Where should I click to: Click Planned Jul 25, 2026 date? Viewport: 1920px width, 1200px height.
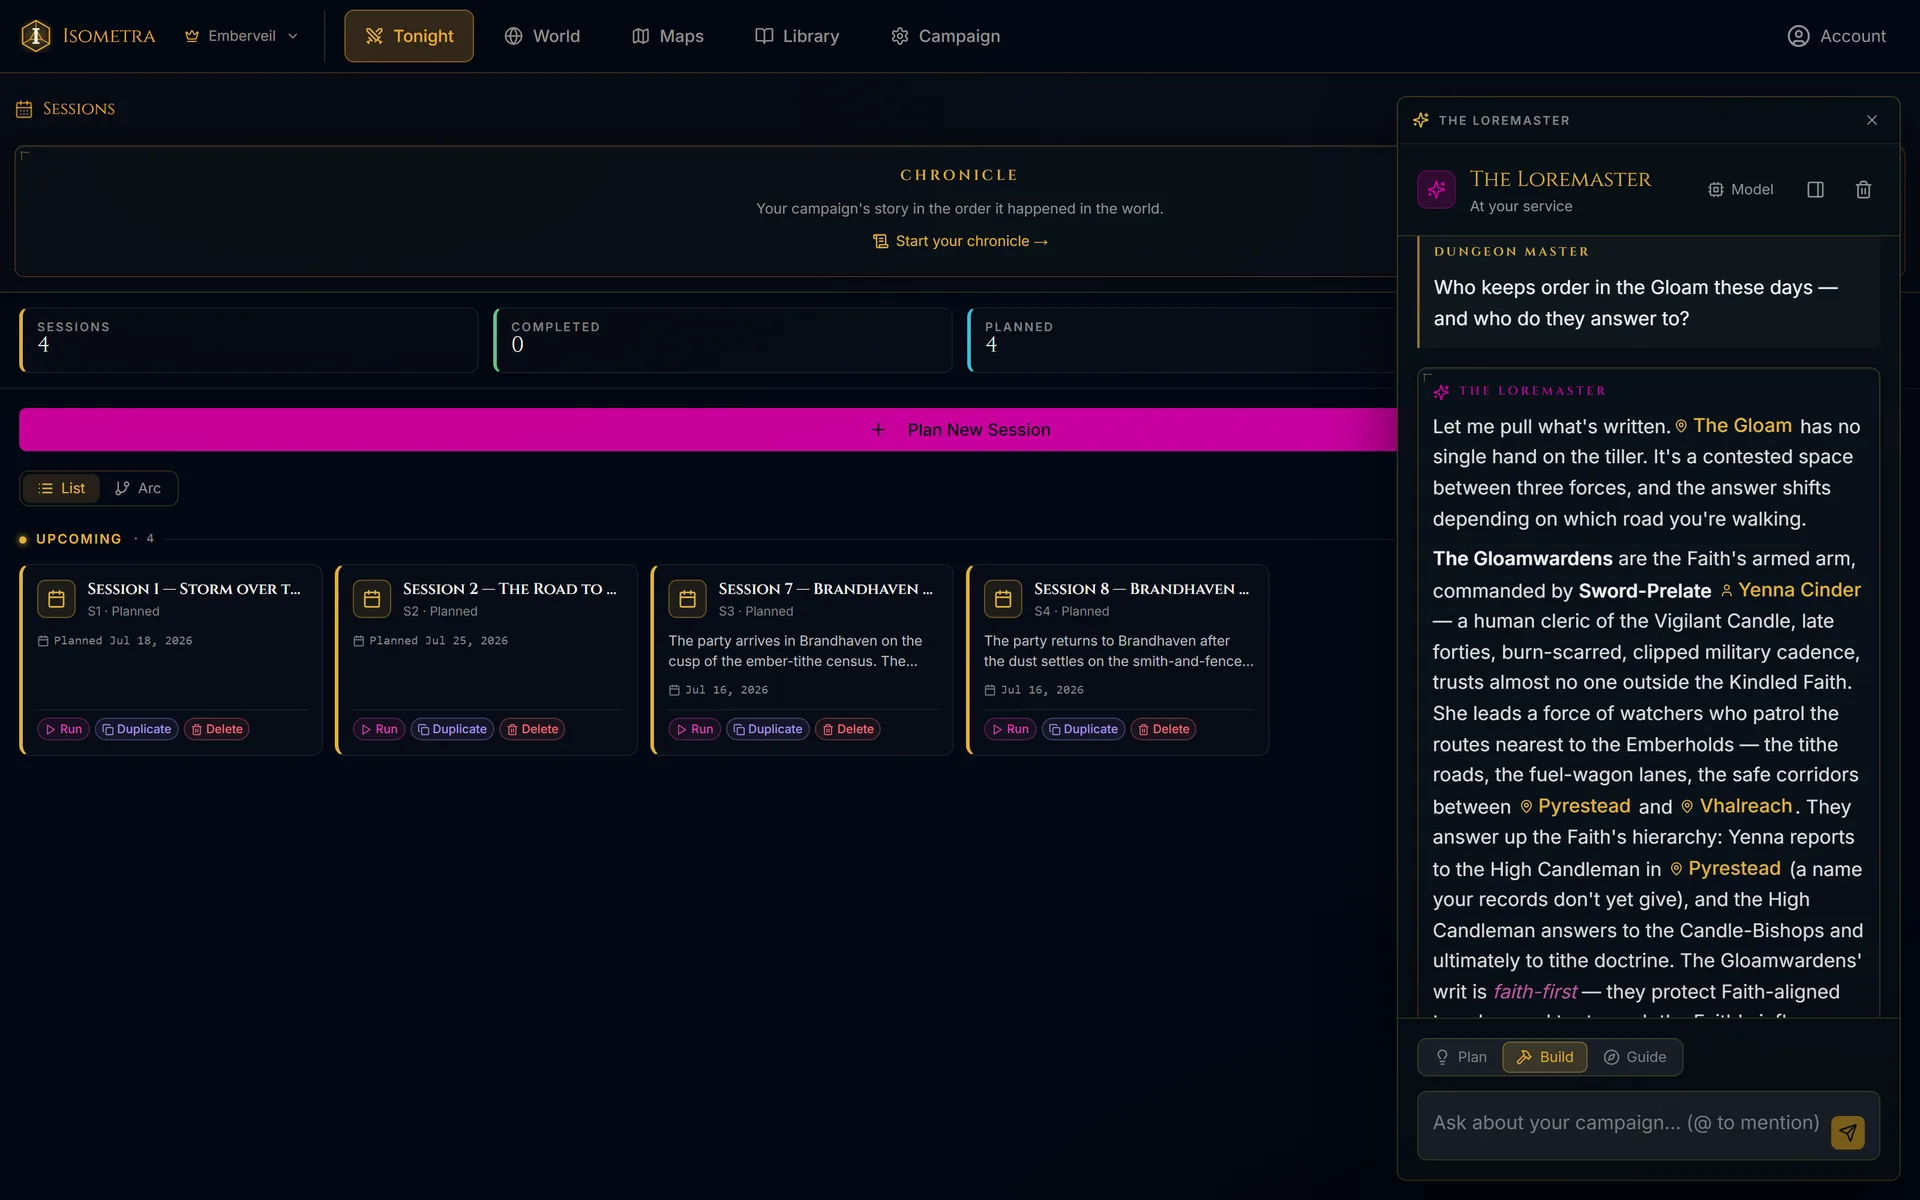click(x=431, y=641)
